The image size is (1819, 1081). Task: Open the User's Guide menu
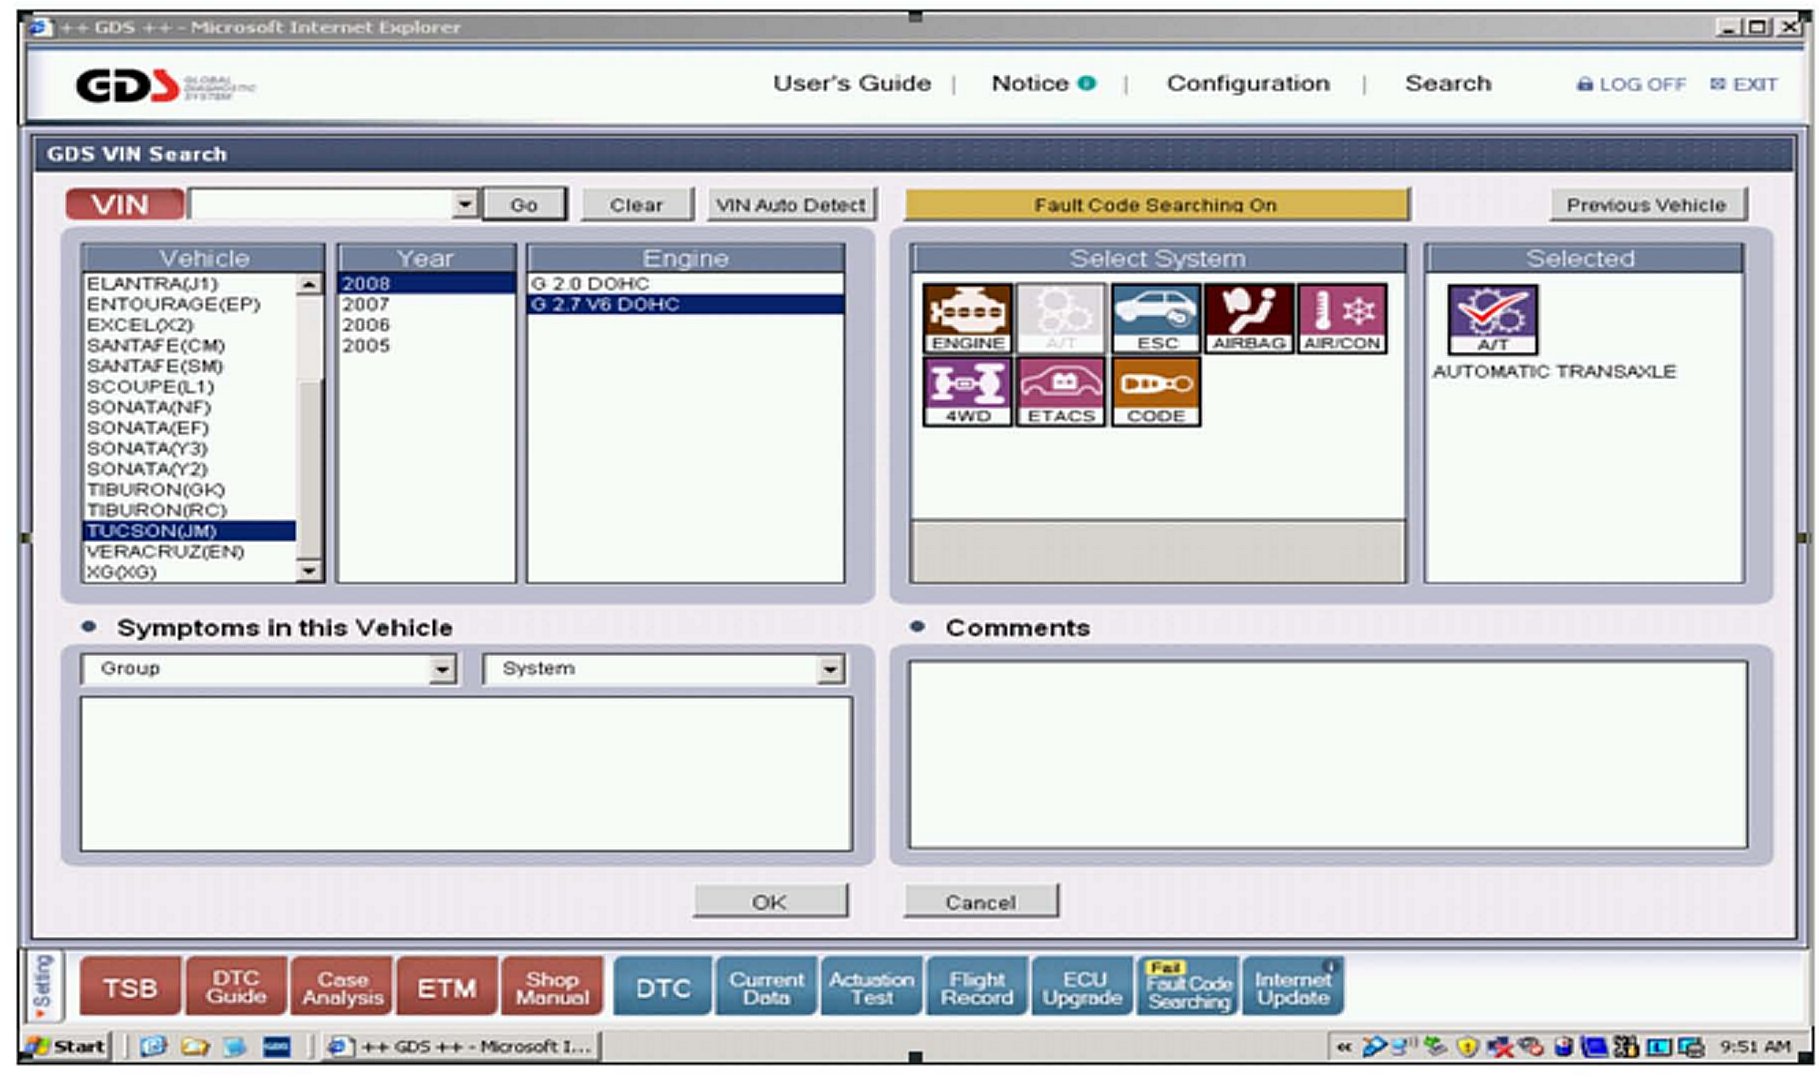tap(851, 84)
